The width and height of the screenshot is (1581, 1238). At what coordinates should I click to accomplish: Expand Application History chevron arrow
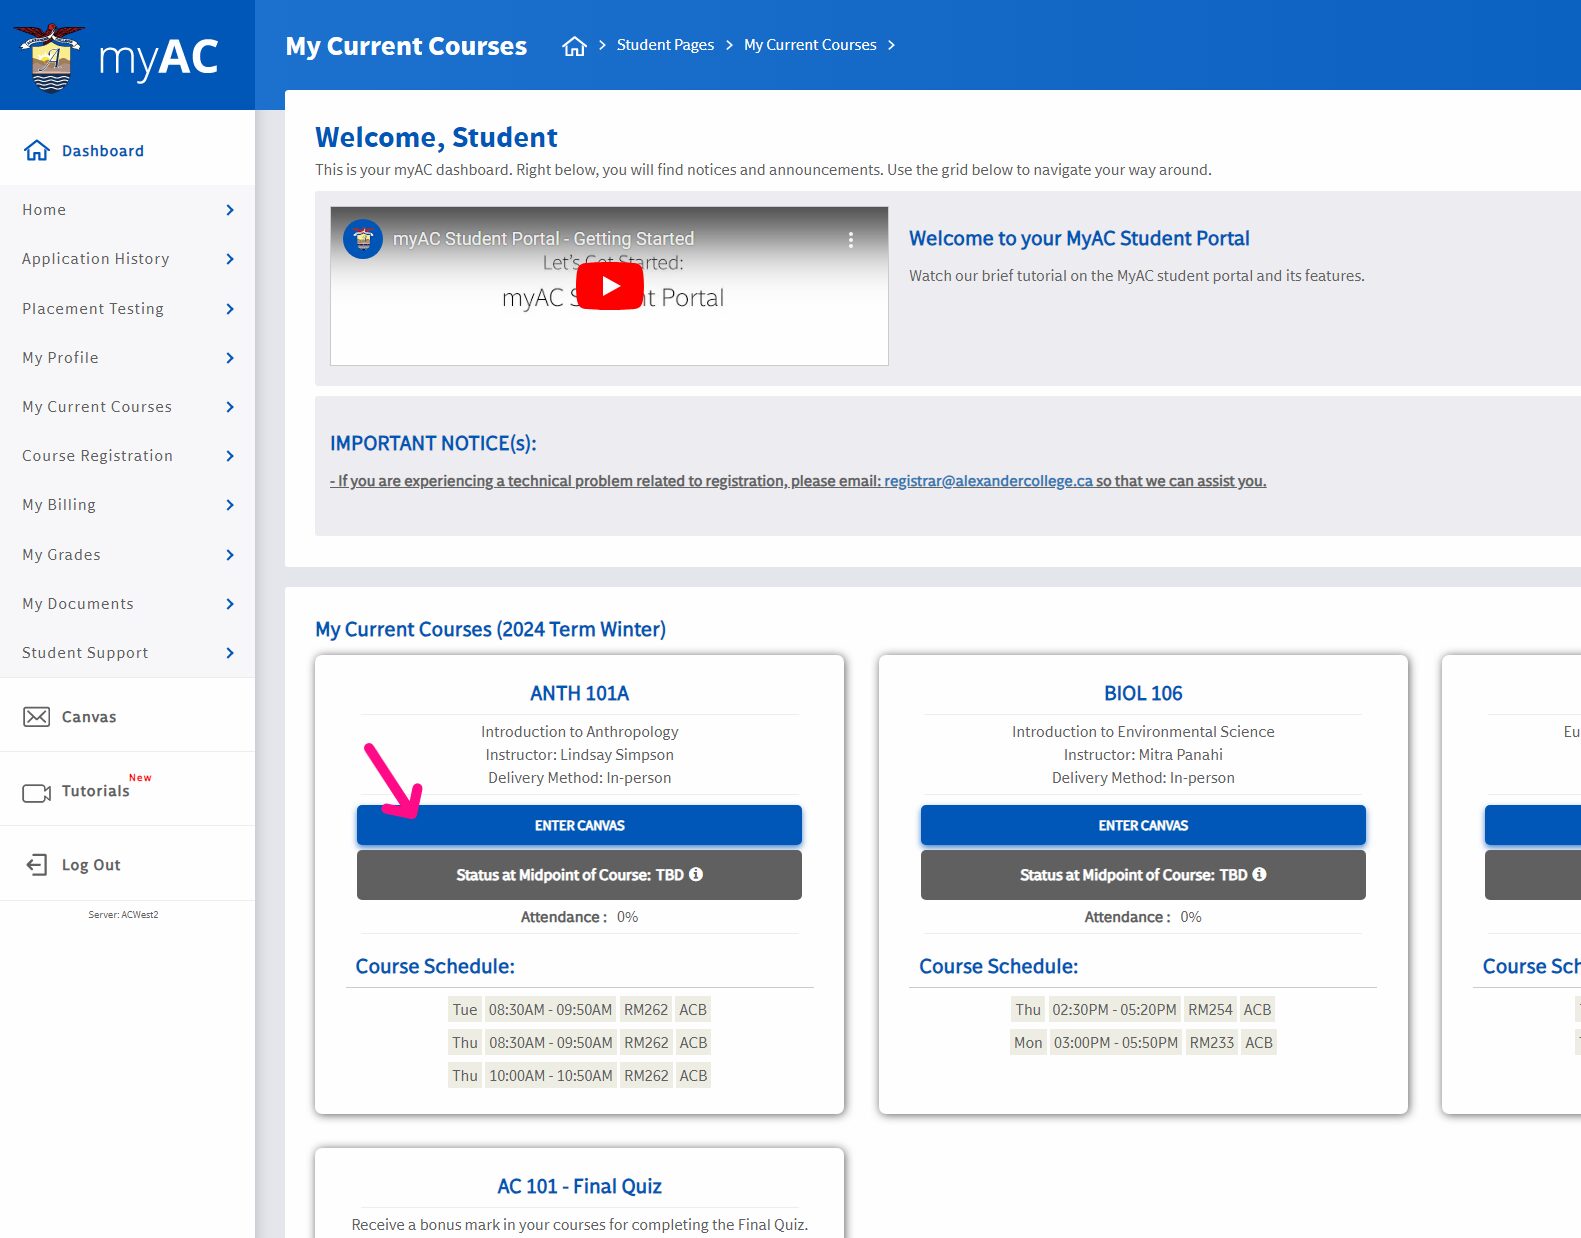[230, 259]
